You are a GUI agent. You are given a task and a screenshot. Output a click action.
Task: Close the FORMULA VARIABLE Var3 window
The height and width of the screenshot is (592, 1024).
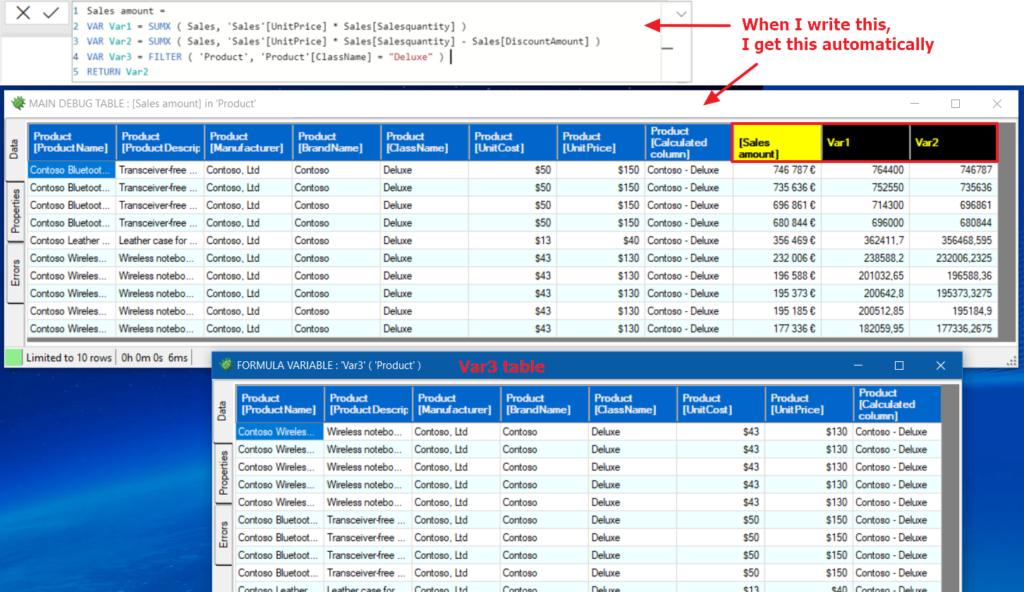click(x=940, y=365)
